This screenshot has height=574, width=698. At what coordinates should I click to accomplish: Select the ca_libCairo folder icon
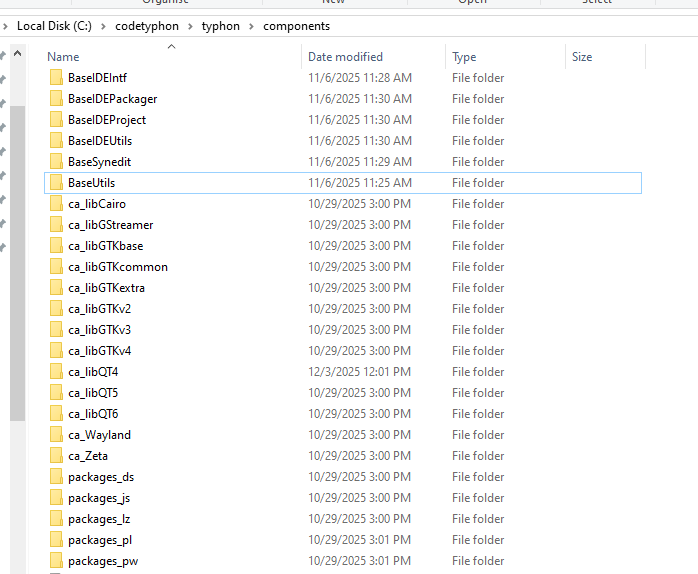56,204
